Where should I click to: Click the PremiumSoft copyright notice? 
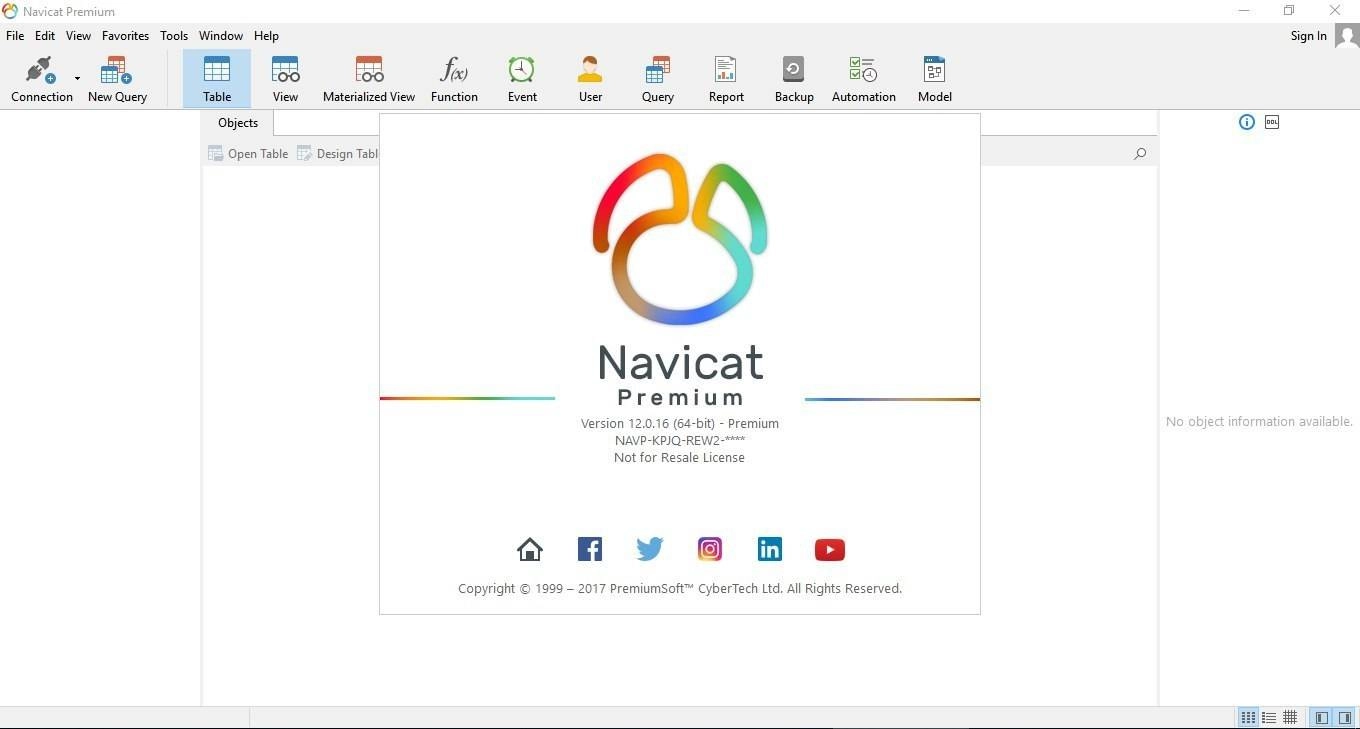tap(680, 588)
